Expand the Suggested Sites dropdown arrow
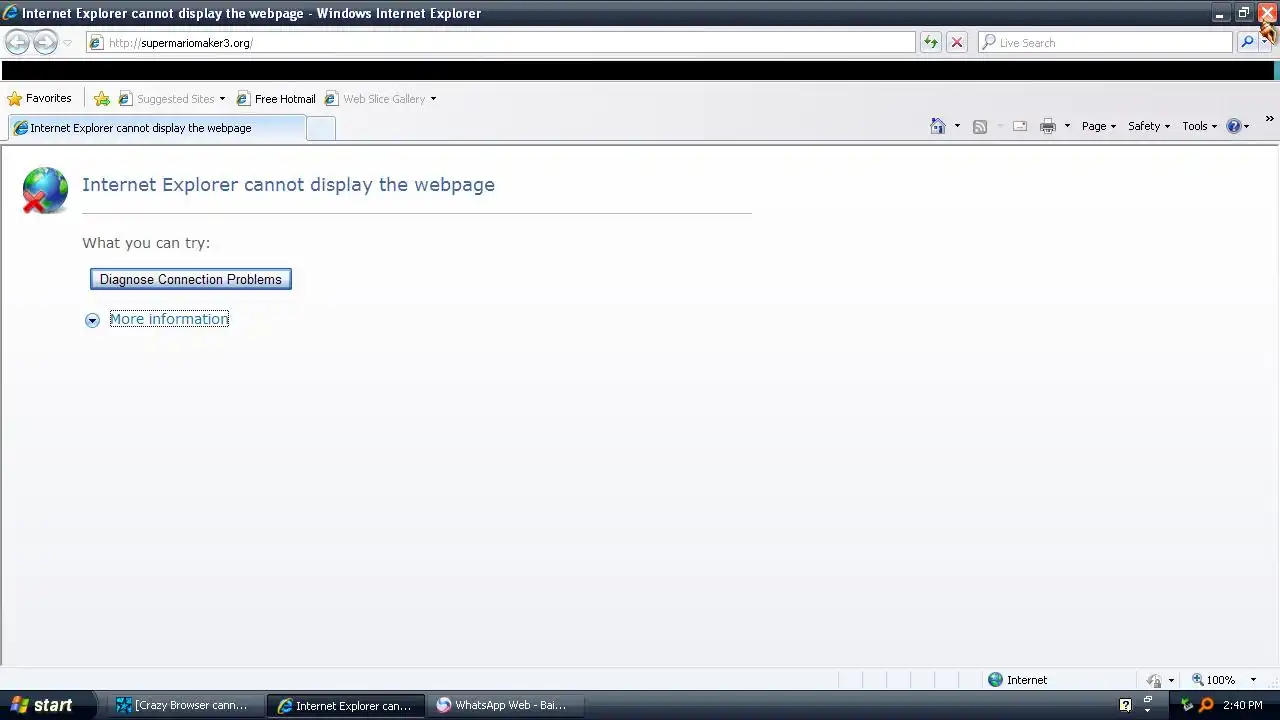Screen dimensions: 1280x720 click(x=222, y=99)
